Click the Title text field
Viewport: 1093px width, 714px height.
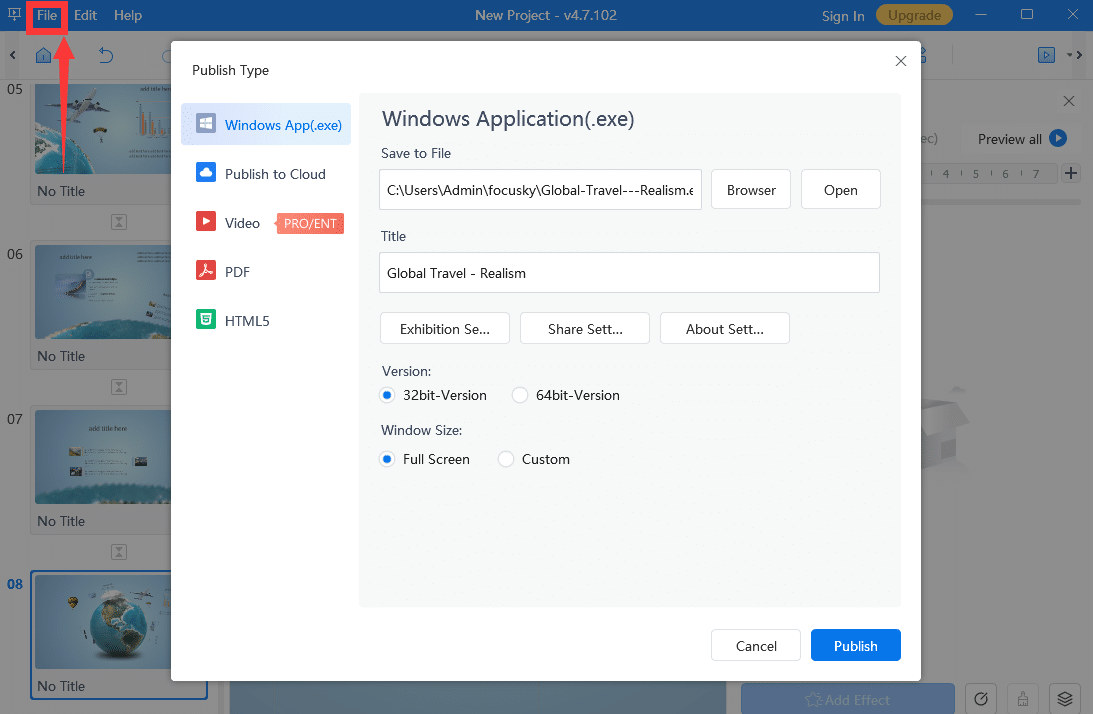pos(629,273)
